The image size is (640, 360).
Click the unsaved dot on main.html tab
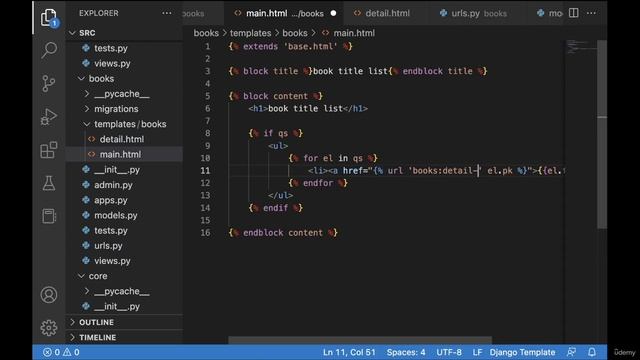click(x=333, y=13)
